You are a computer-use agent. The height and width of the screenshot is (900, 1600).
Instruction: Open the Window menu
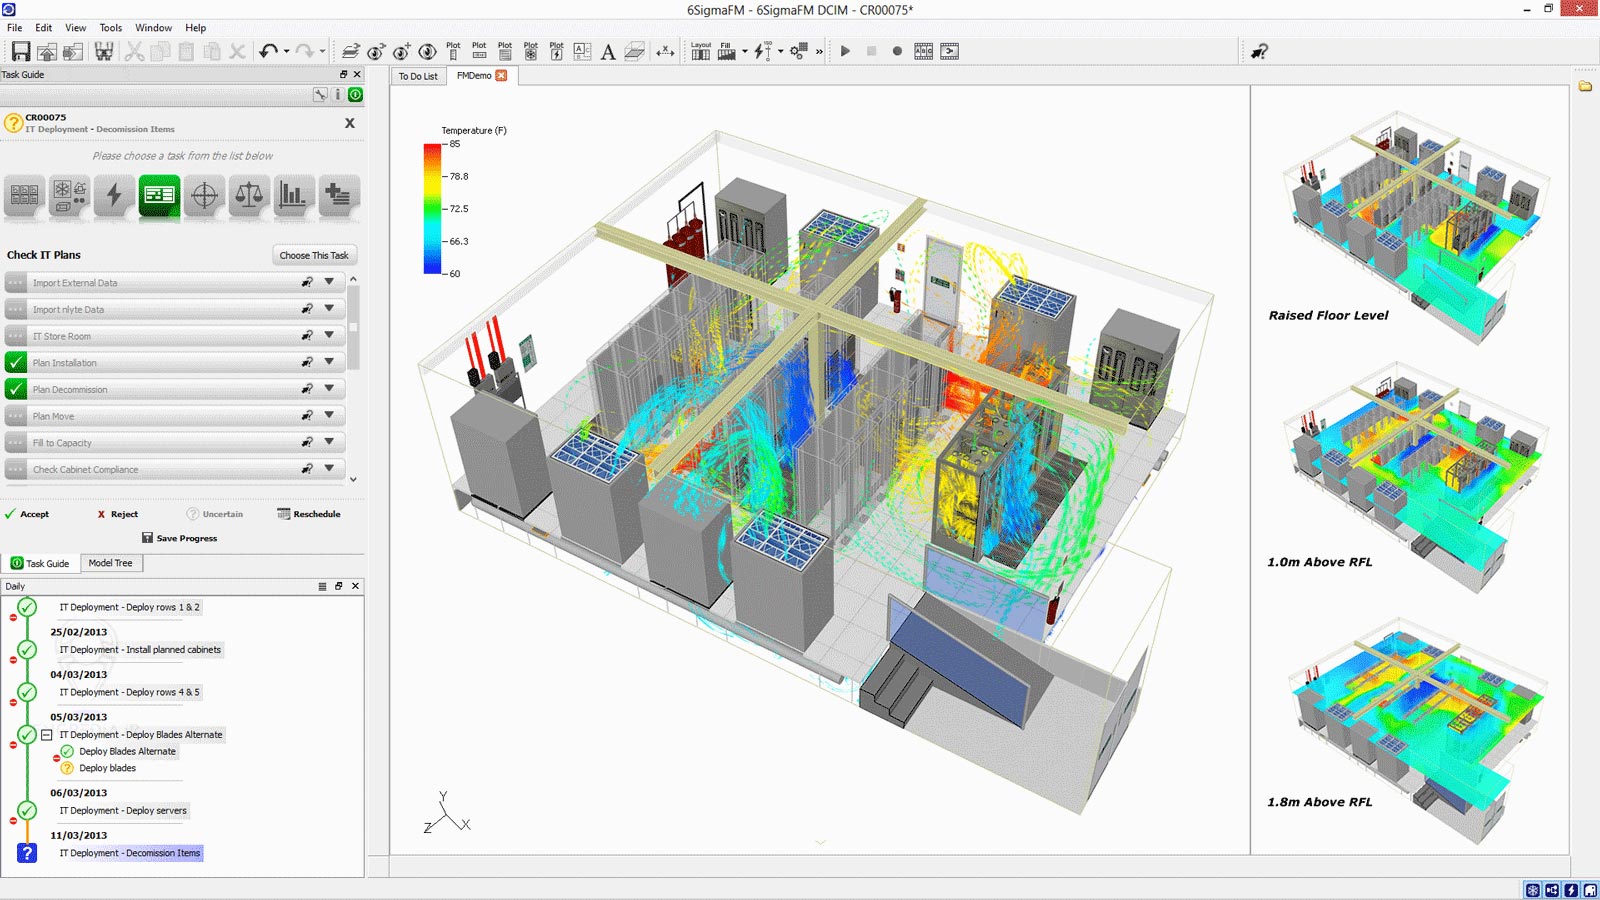tap(153, 28)
